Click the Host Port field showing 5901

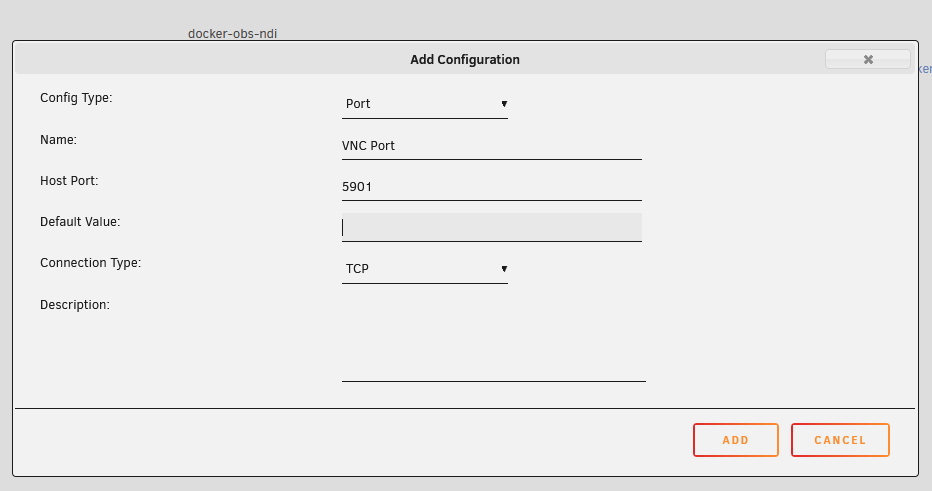pyautogui.click(x=492, y=187)
